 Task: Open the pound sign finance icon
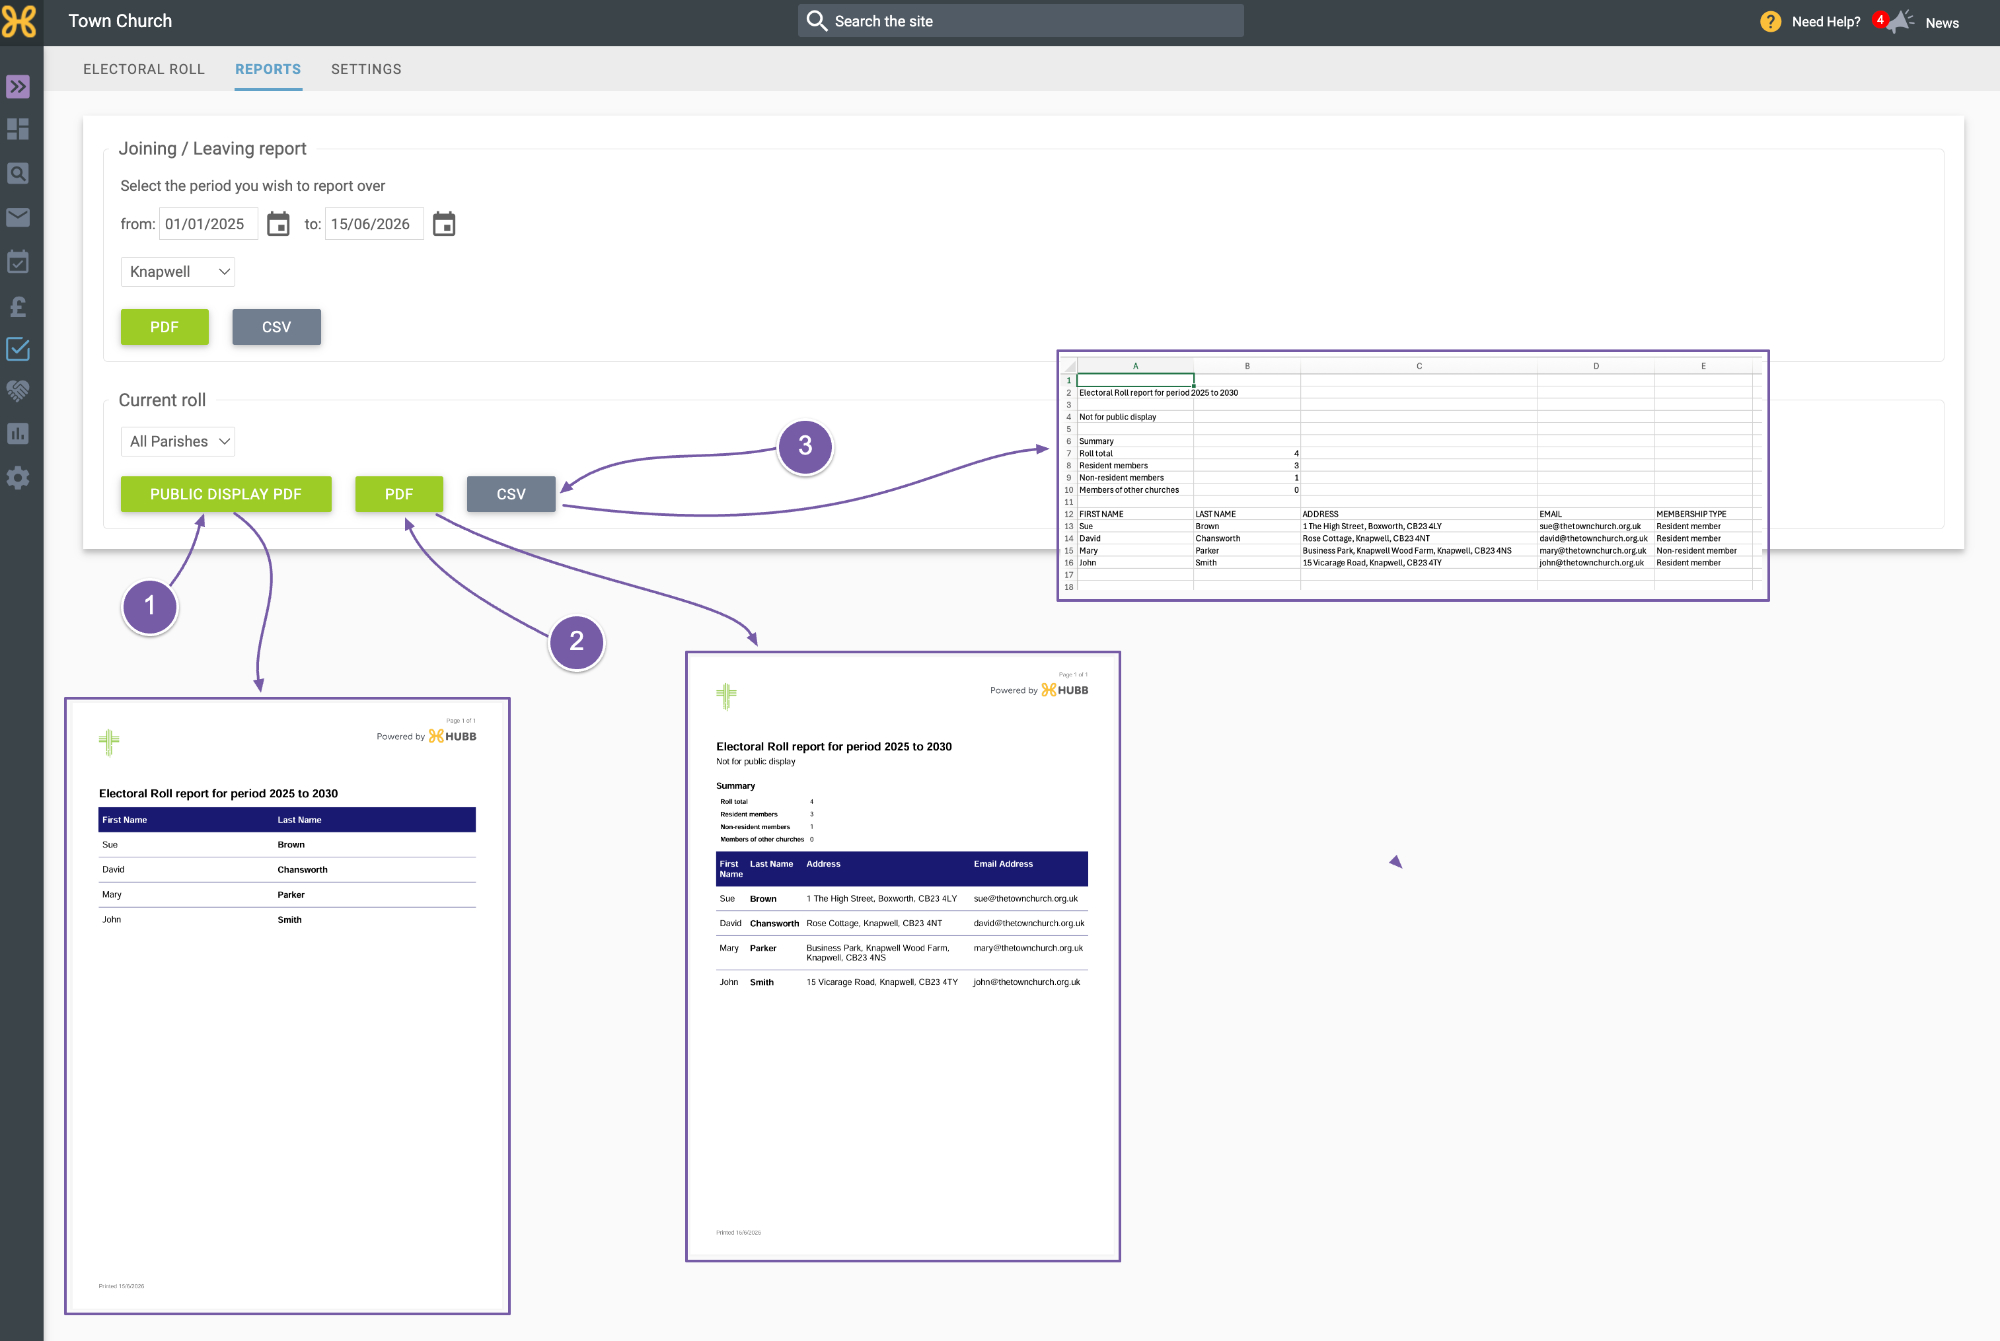(x=18, y=306)
